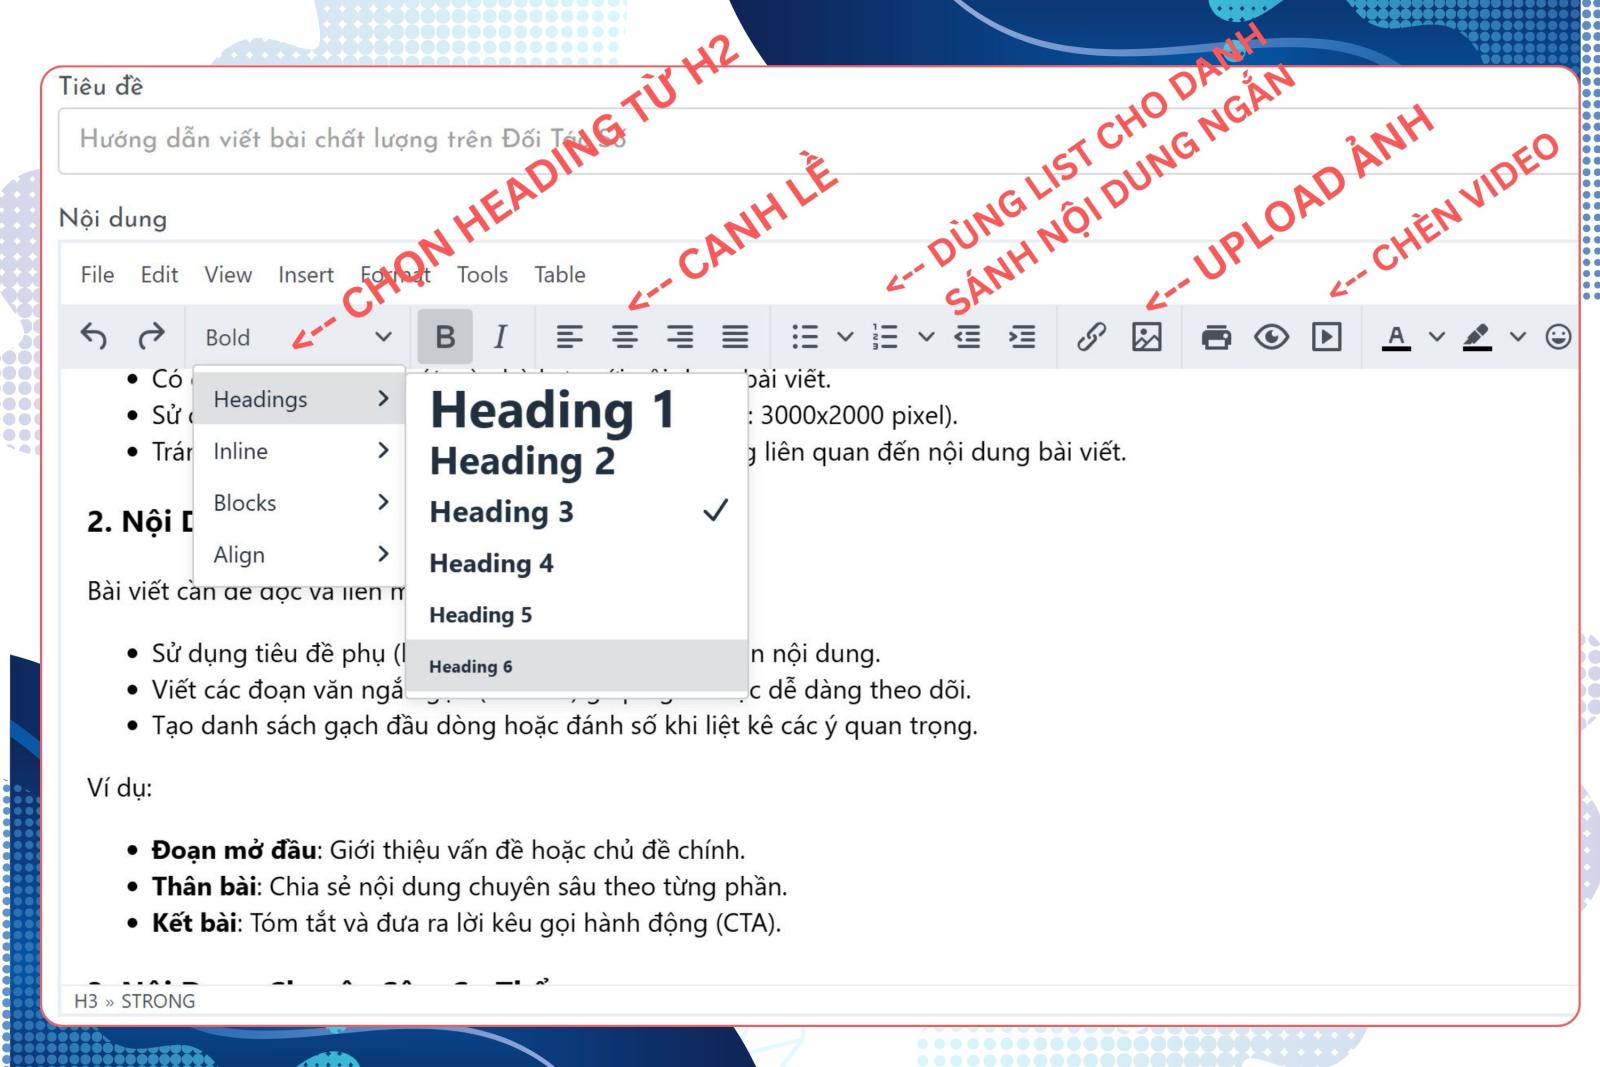Open the emoticons smiley icon

click(1558, 337)
